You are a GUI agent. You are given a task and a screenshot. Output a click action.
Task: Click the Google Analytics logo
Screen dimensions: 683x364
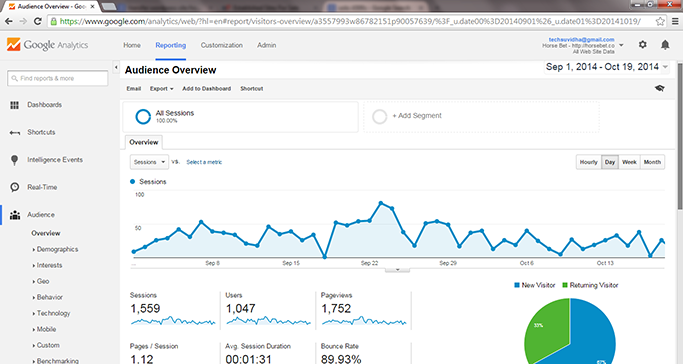[47, 45]
